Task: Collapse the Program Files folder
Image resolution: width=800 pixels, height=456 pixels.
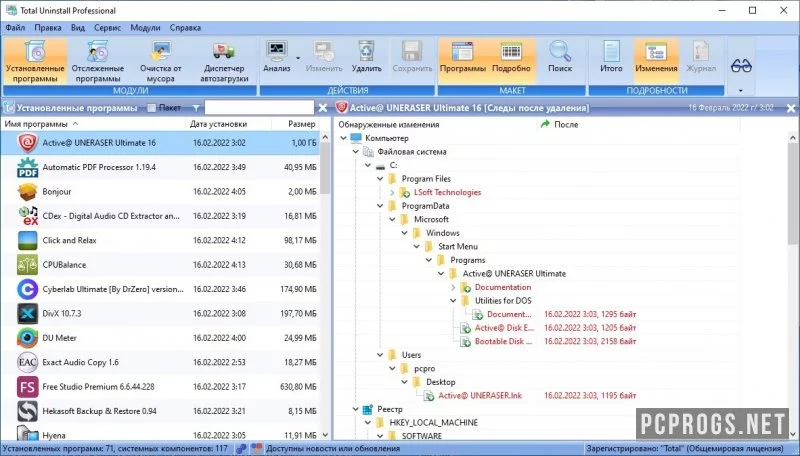Action: click(380, 179)
